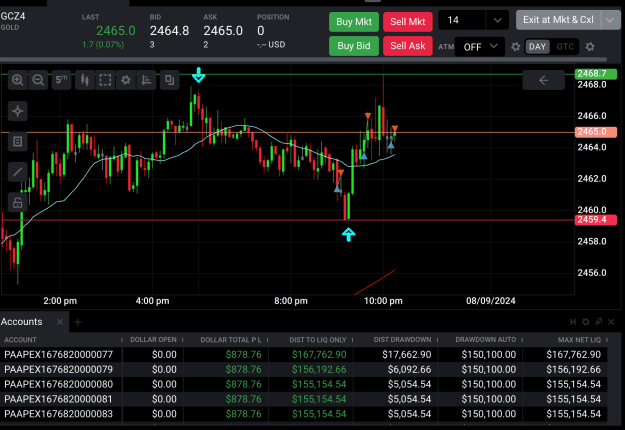Click the Buy Mkt button
Image resolution: width=625 pixels, height=430 pixels.
coord(354,22)
